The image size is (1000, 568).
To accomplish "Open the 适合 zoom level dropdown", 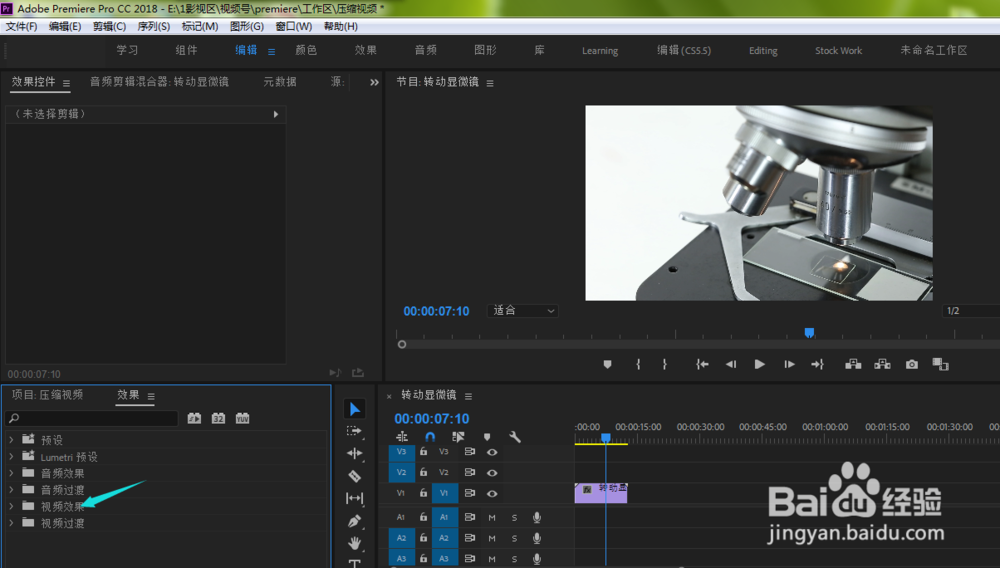I will [523, 311].
